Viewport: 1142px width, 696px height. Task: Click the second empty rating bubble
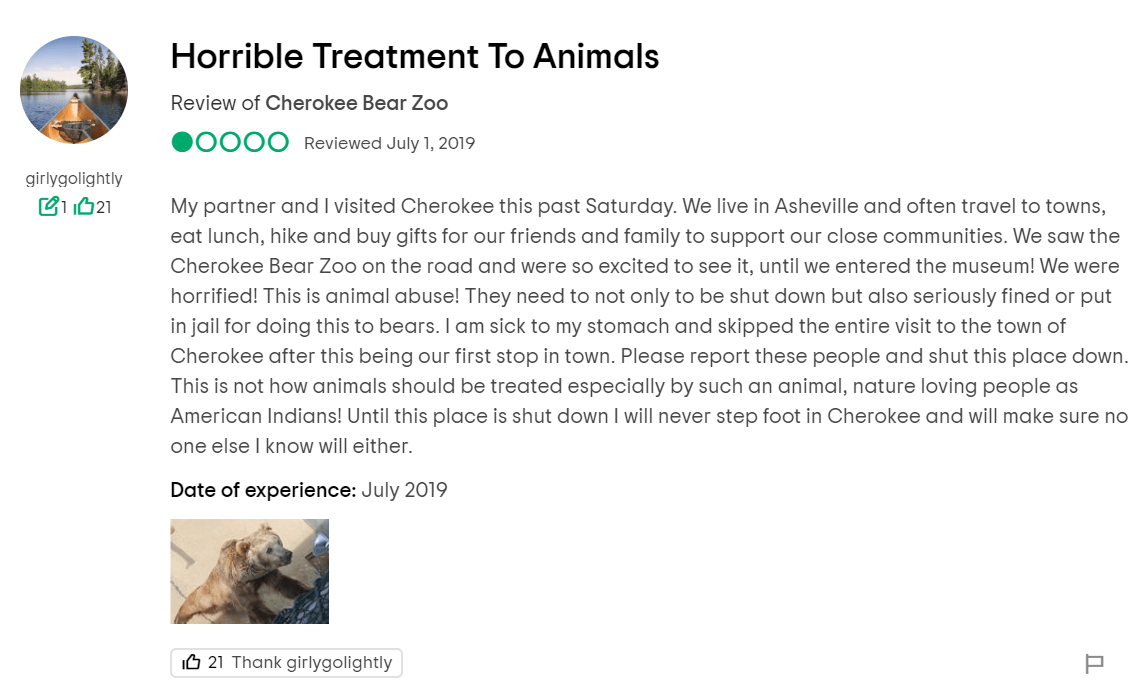206,142
